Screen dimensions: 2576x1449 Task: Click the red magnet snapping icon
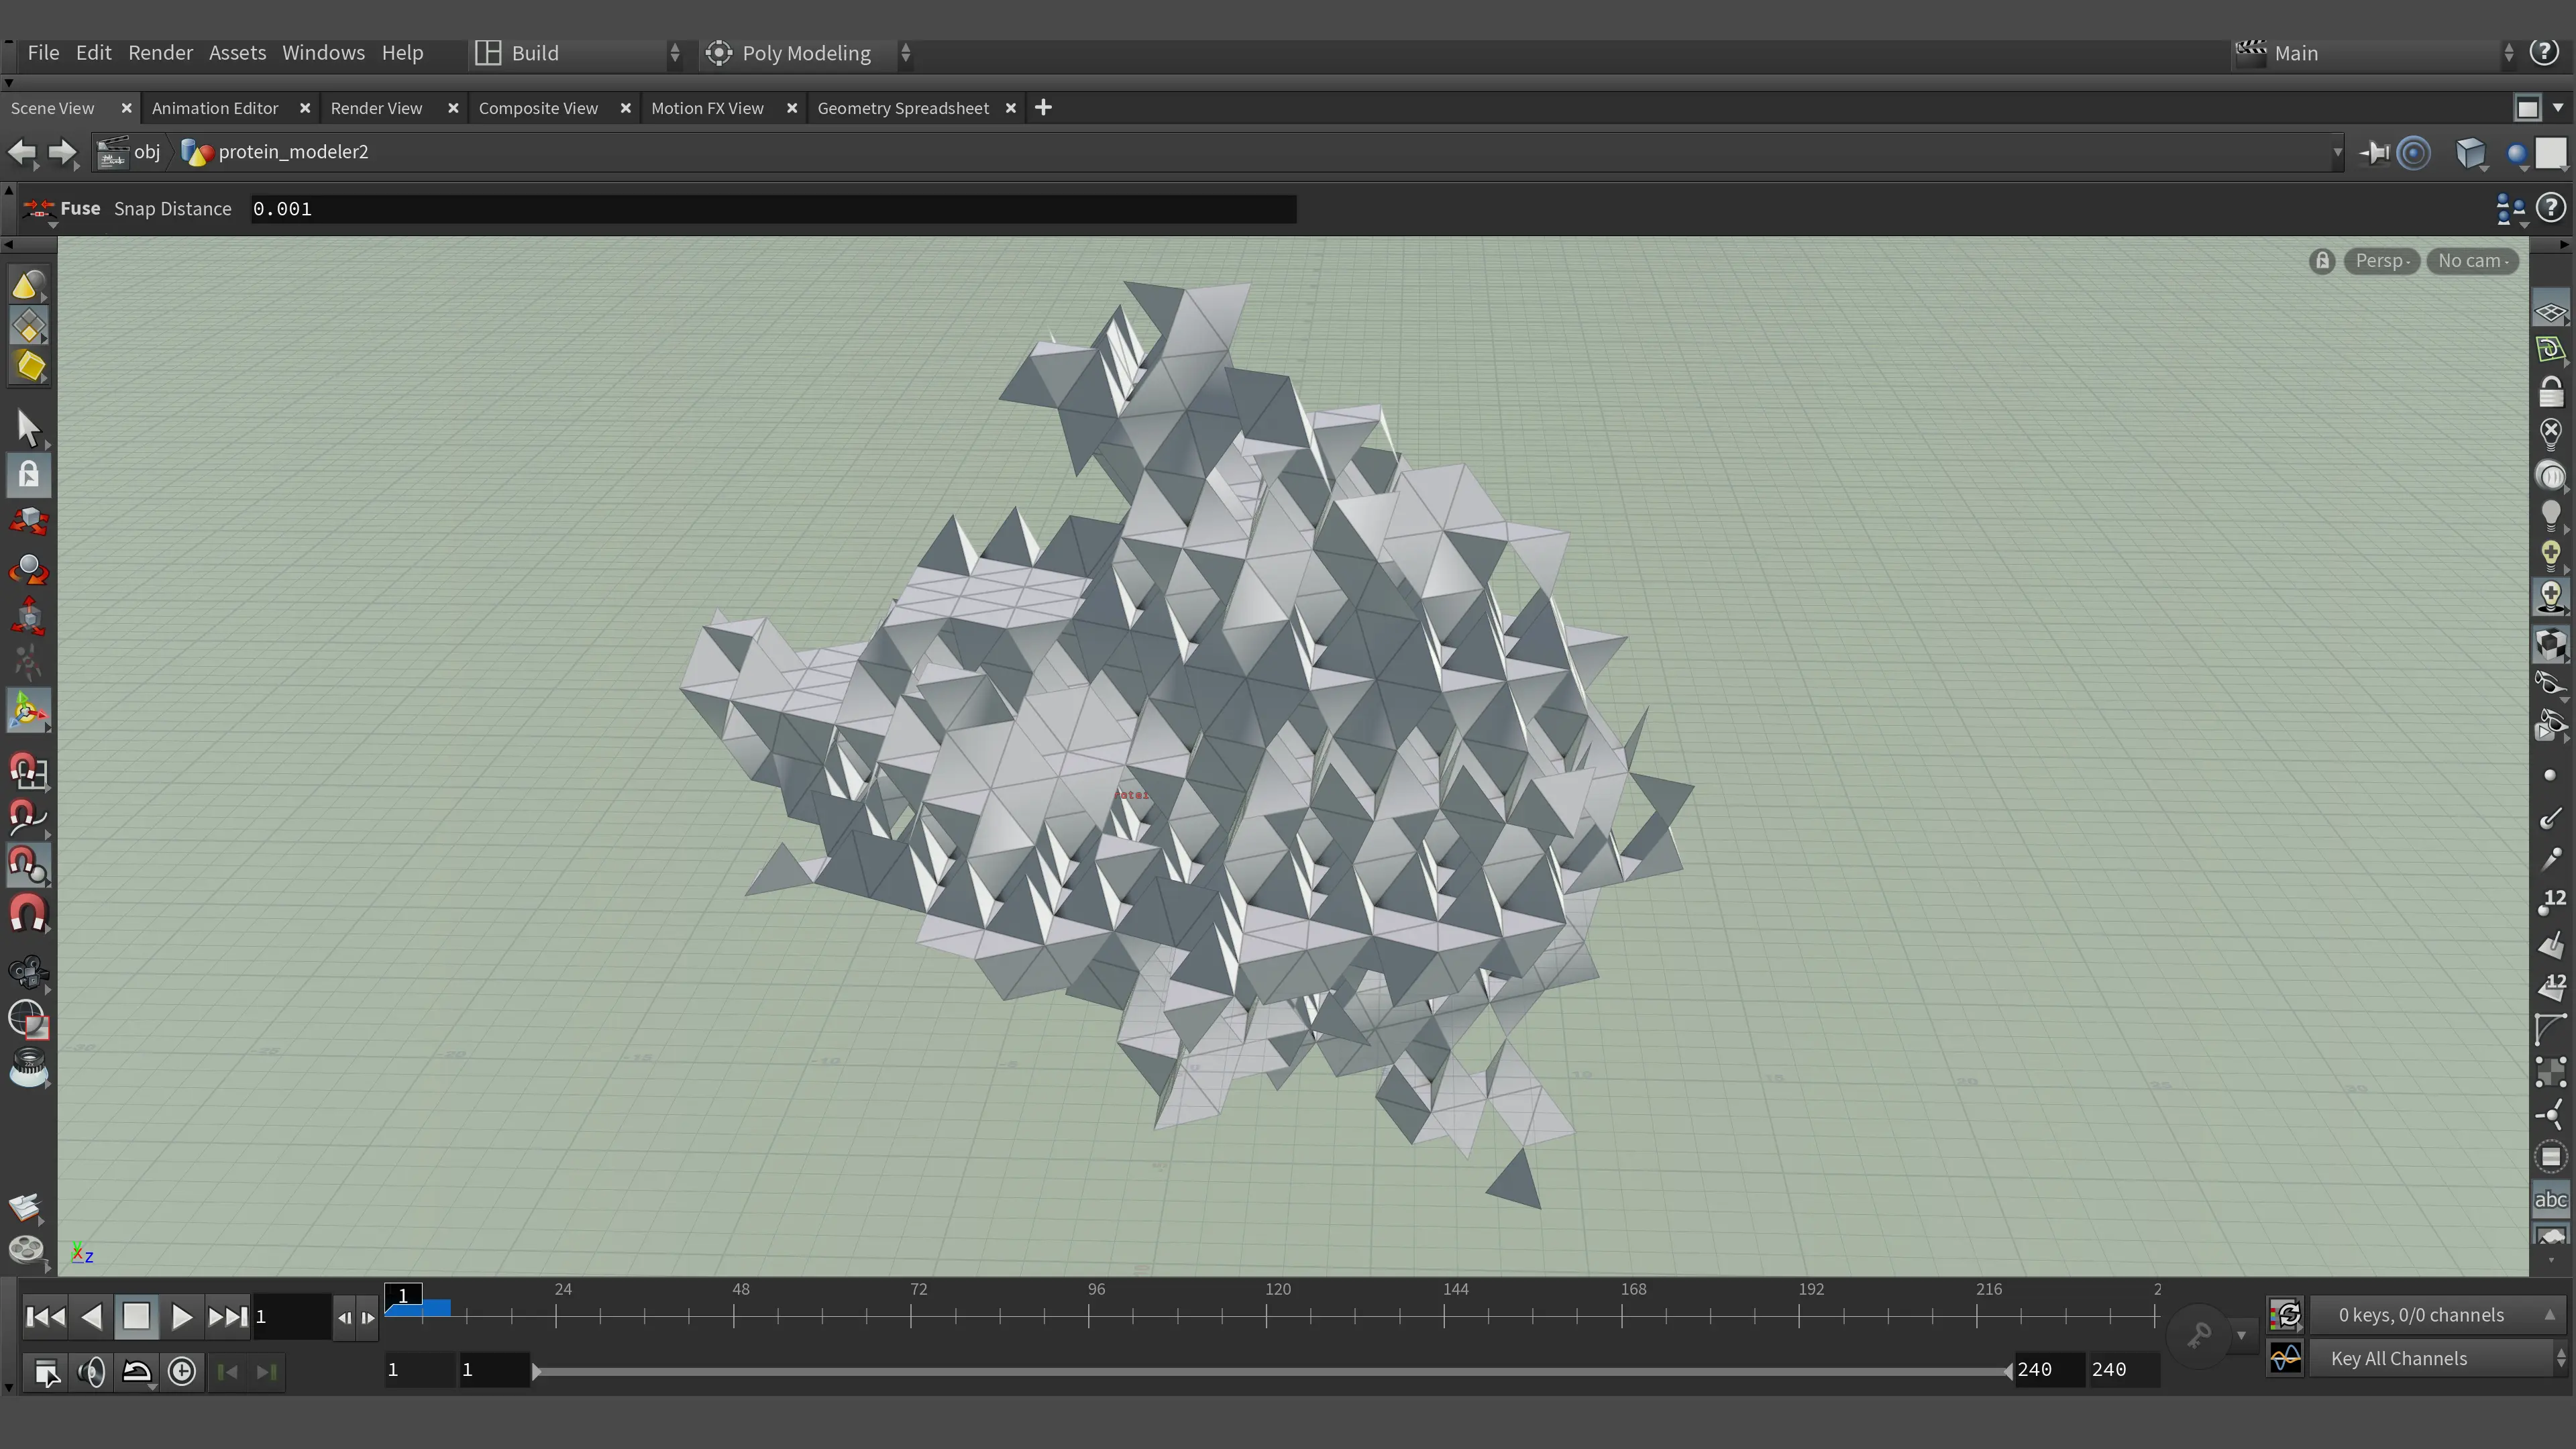pyautogui.click(x=28, y=914)
